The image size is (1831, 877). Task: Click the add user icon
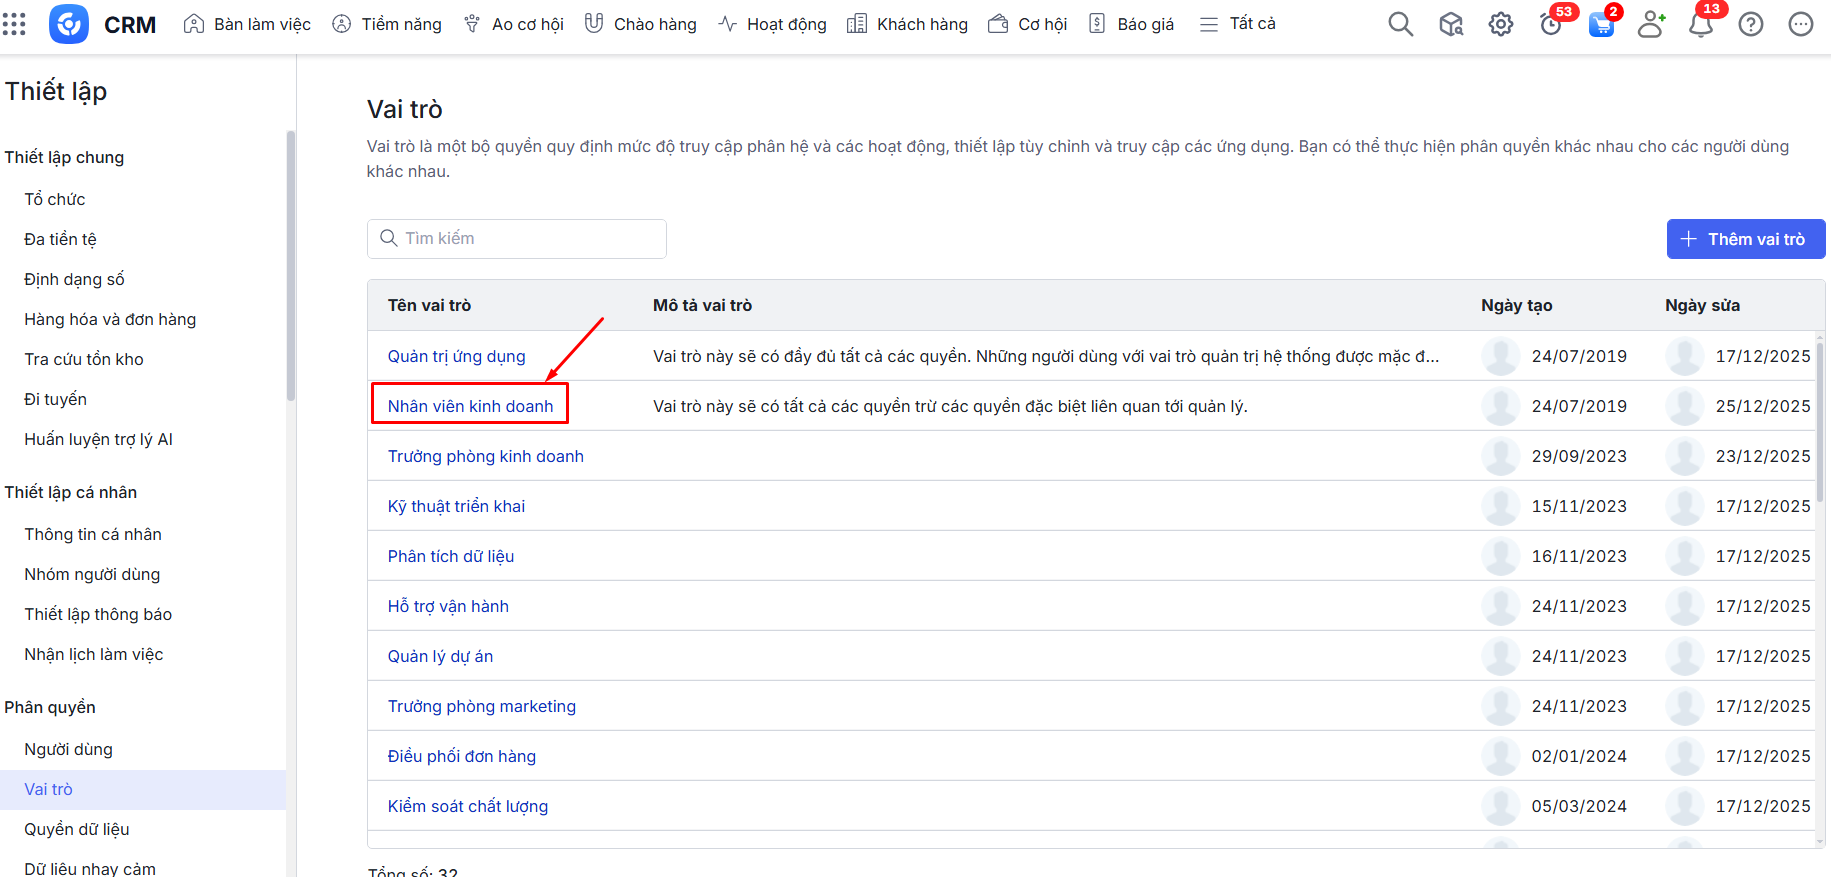[1651, 24]
